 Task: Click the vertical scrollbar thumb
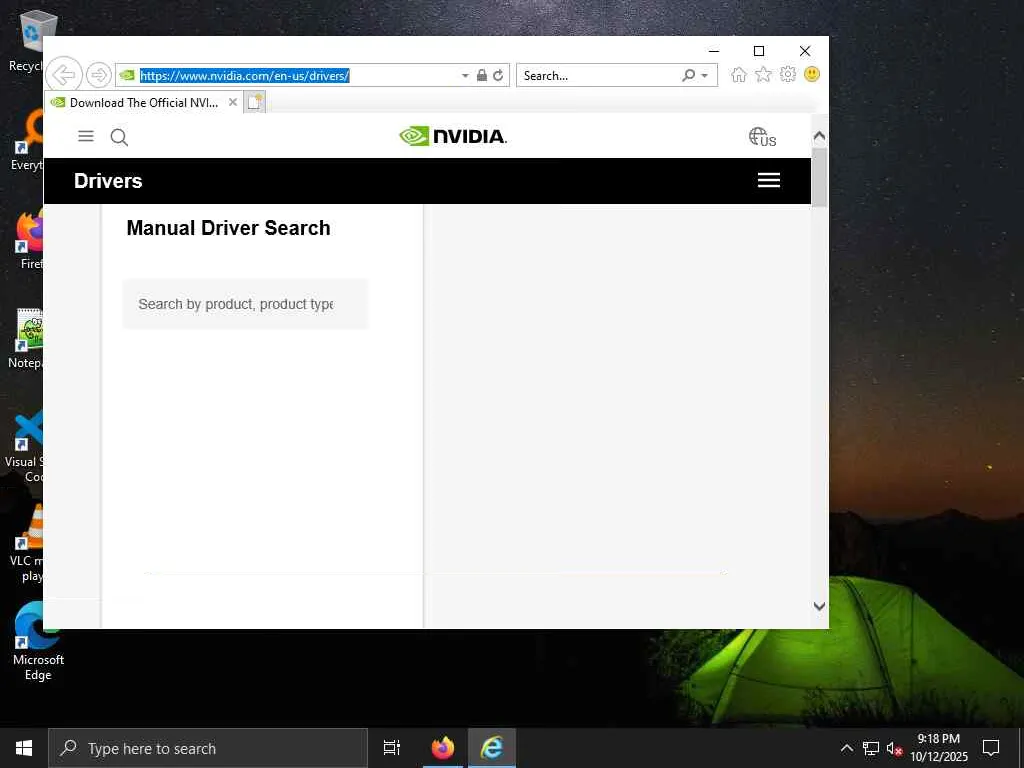point(819,177)
